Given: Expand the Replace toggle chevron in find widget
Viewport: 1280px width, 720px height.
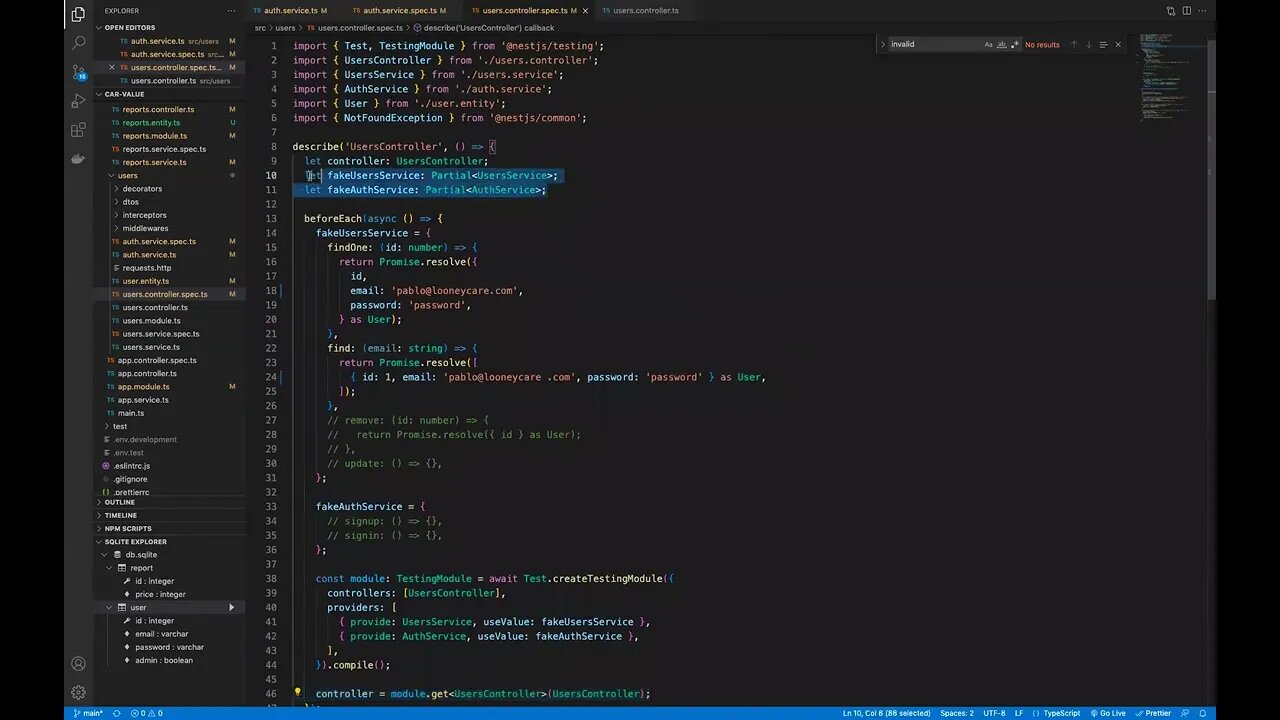Looking at the screenshot, I should coord(883,44).
